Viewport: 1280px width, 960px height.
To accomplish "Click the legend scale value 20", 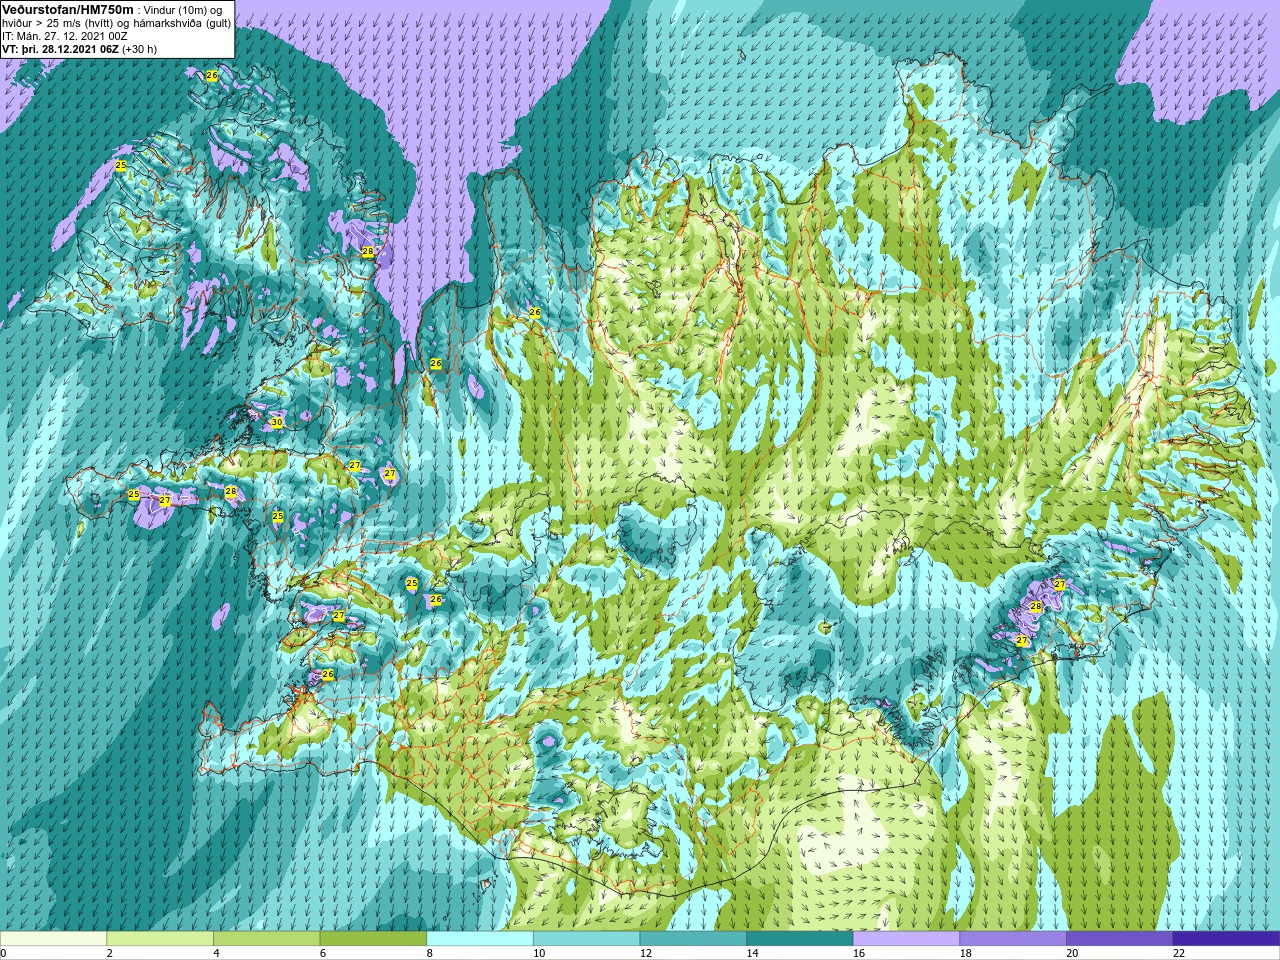I will pos(1072,953).
